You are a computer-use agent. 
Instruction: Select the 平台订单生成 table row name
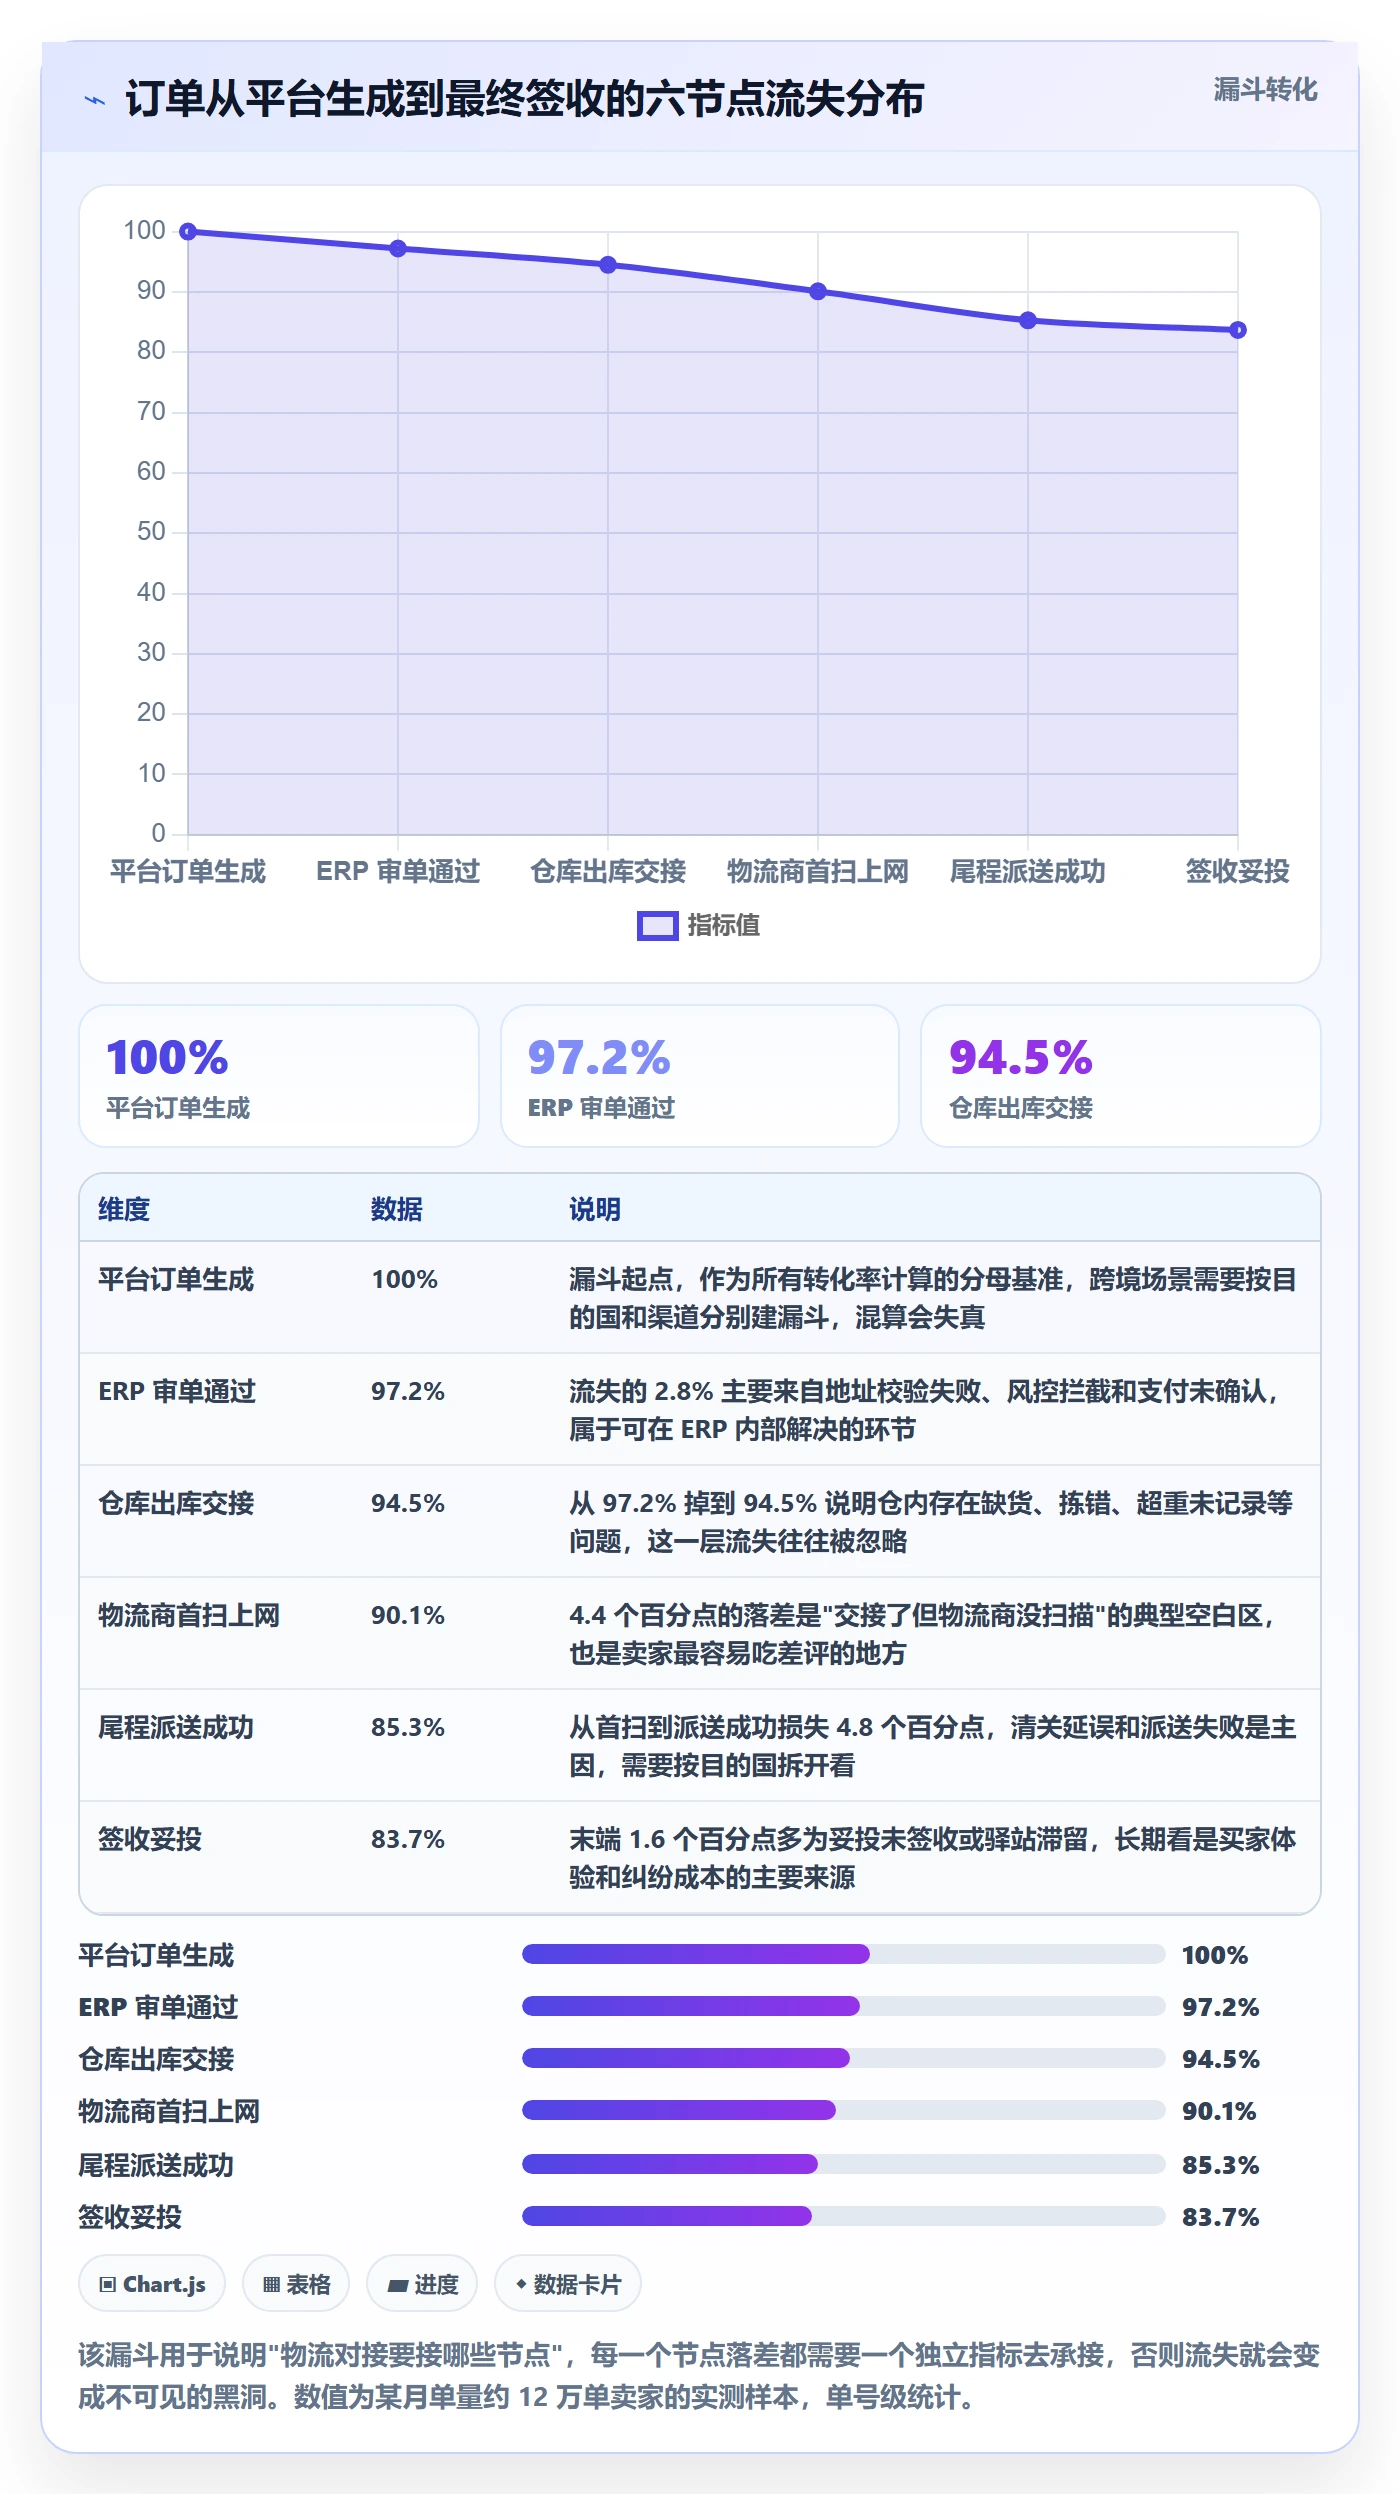click(x=176, y=1279)
